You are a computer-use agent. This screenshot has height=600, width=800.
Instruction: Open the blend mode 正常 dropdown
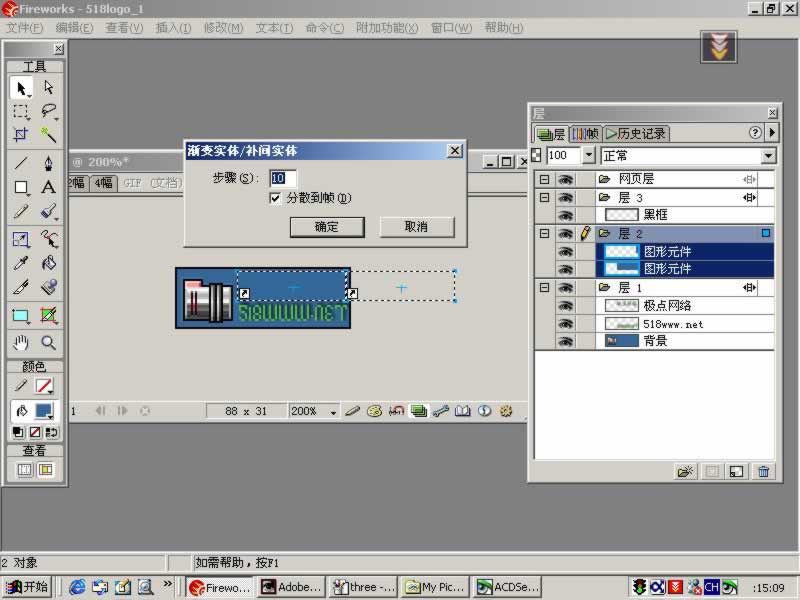coord(768,156)
